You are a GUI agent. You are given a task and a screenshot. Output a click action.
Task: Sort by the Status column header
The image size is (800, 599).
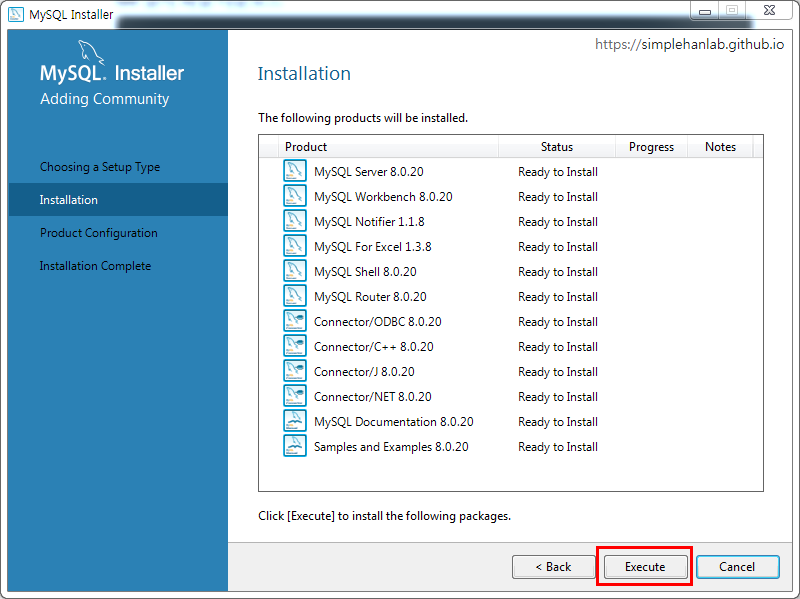click(557, 147)
